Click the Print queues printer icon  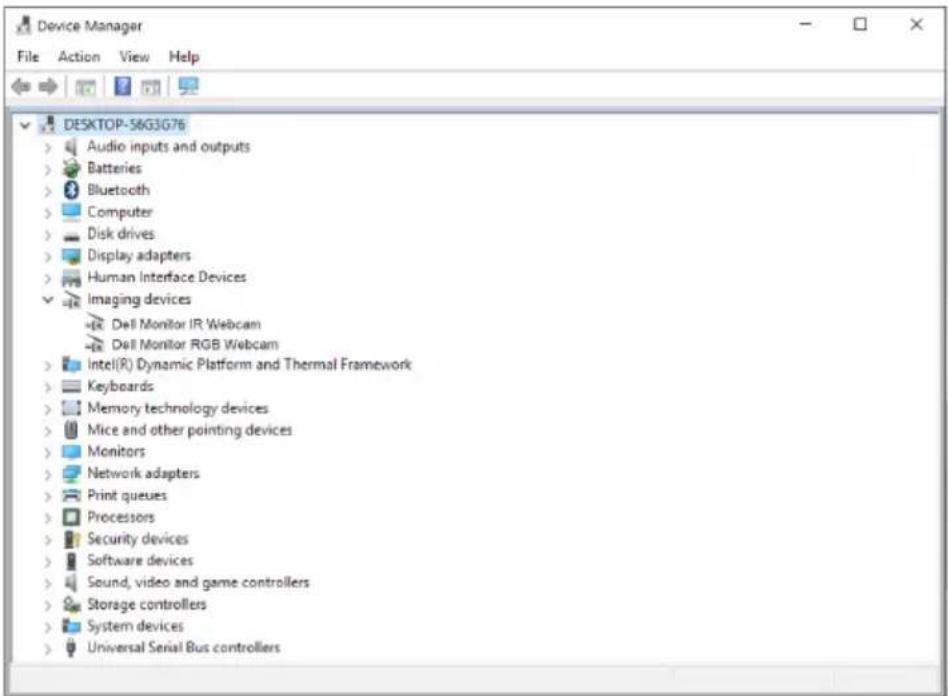tap(71, 495)
